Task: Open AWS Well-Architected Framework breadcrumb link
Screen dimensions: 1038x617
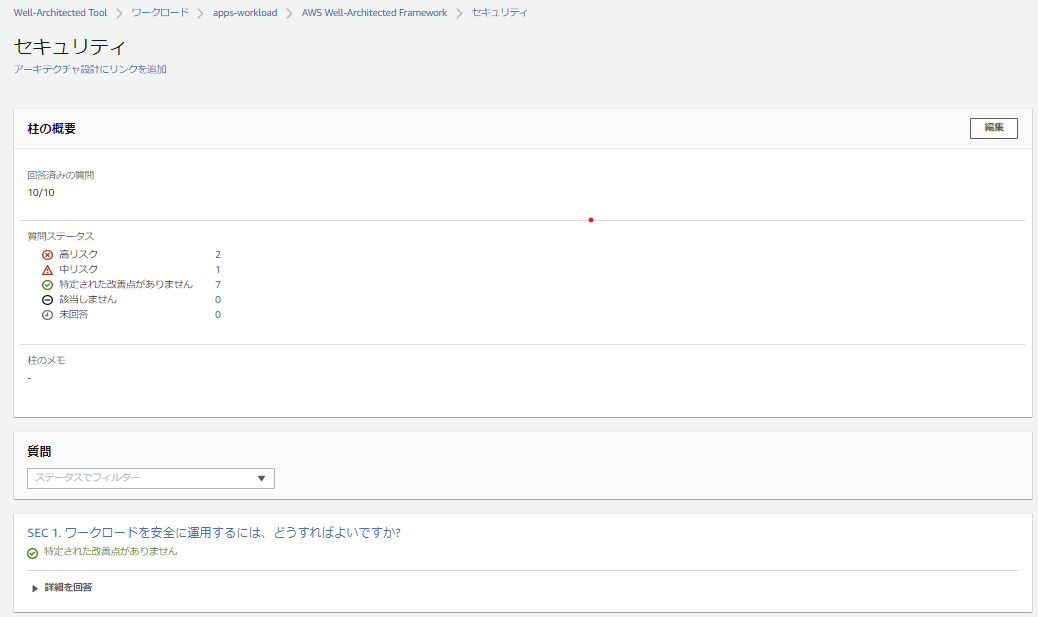Action: pyautogui.click(x=374, y=13)
